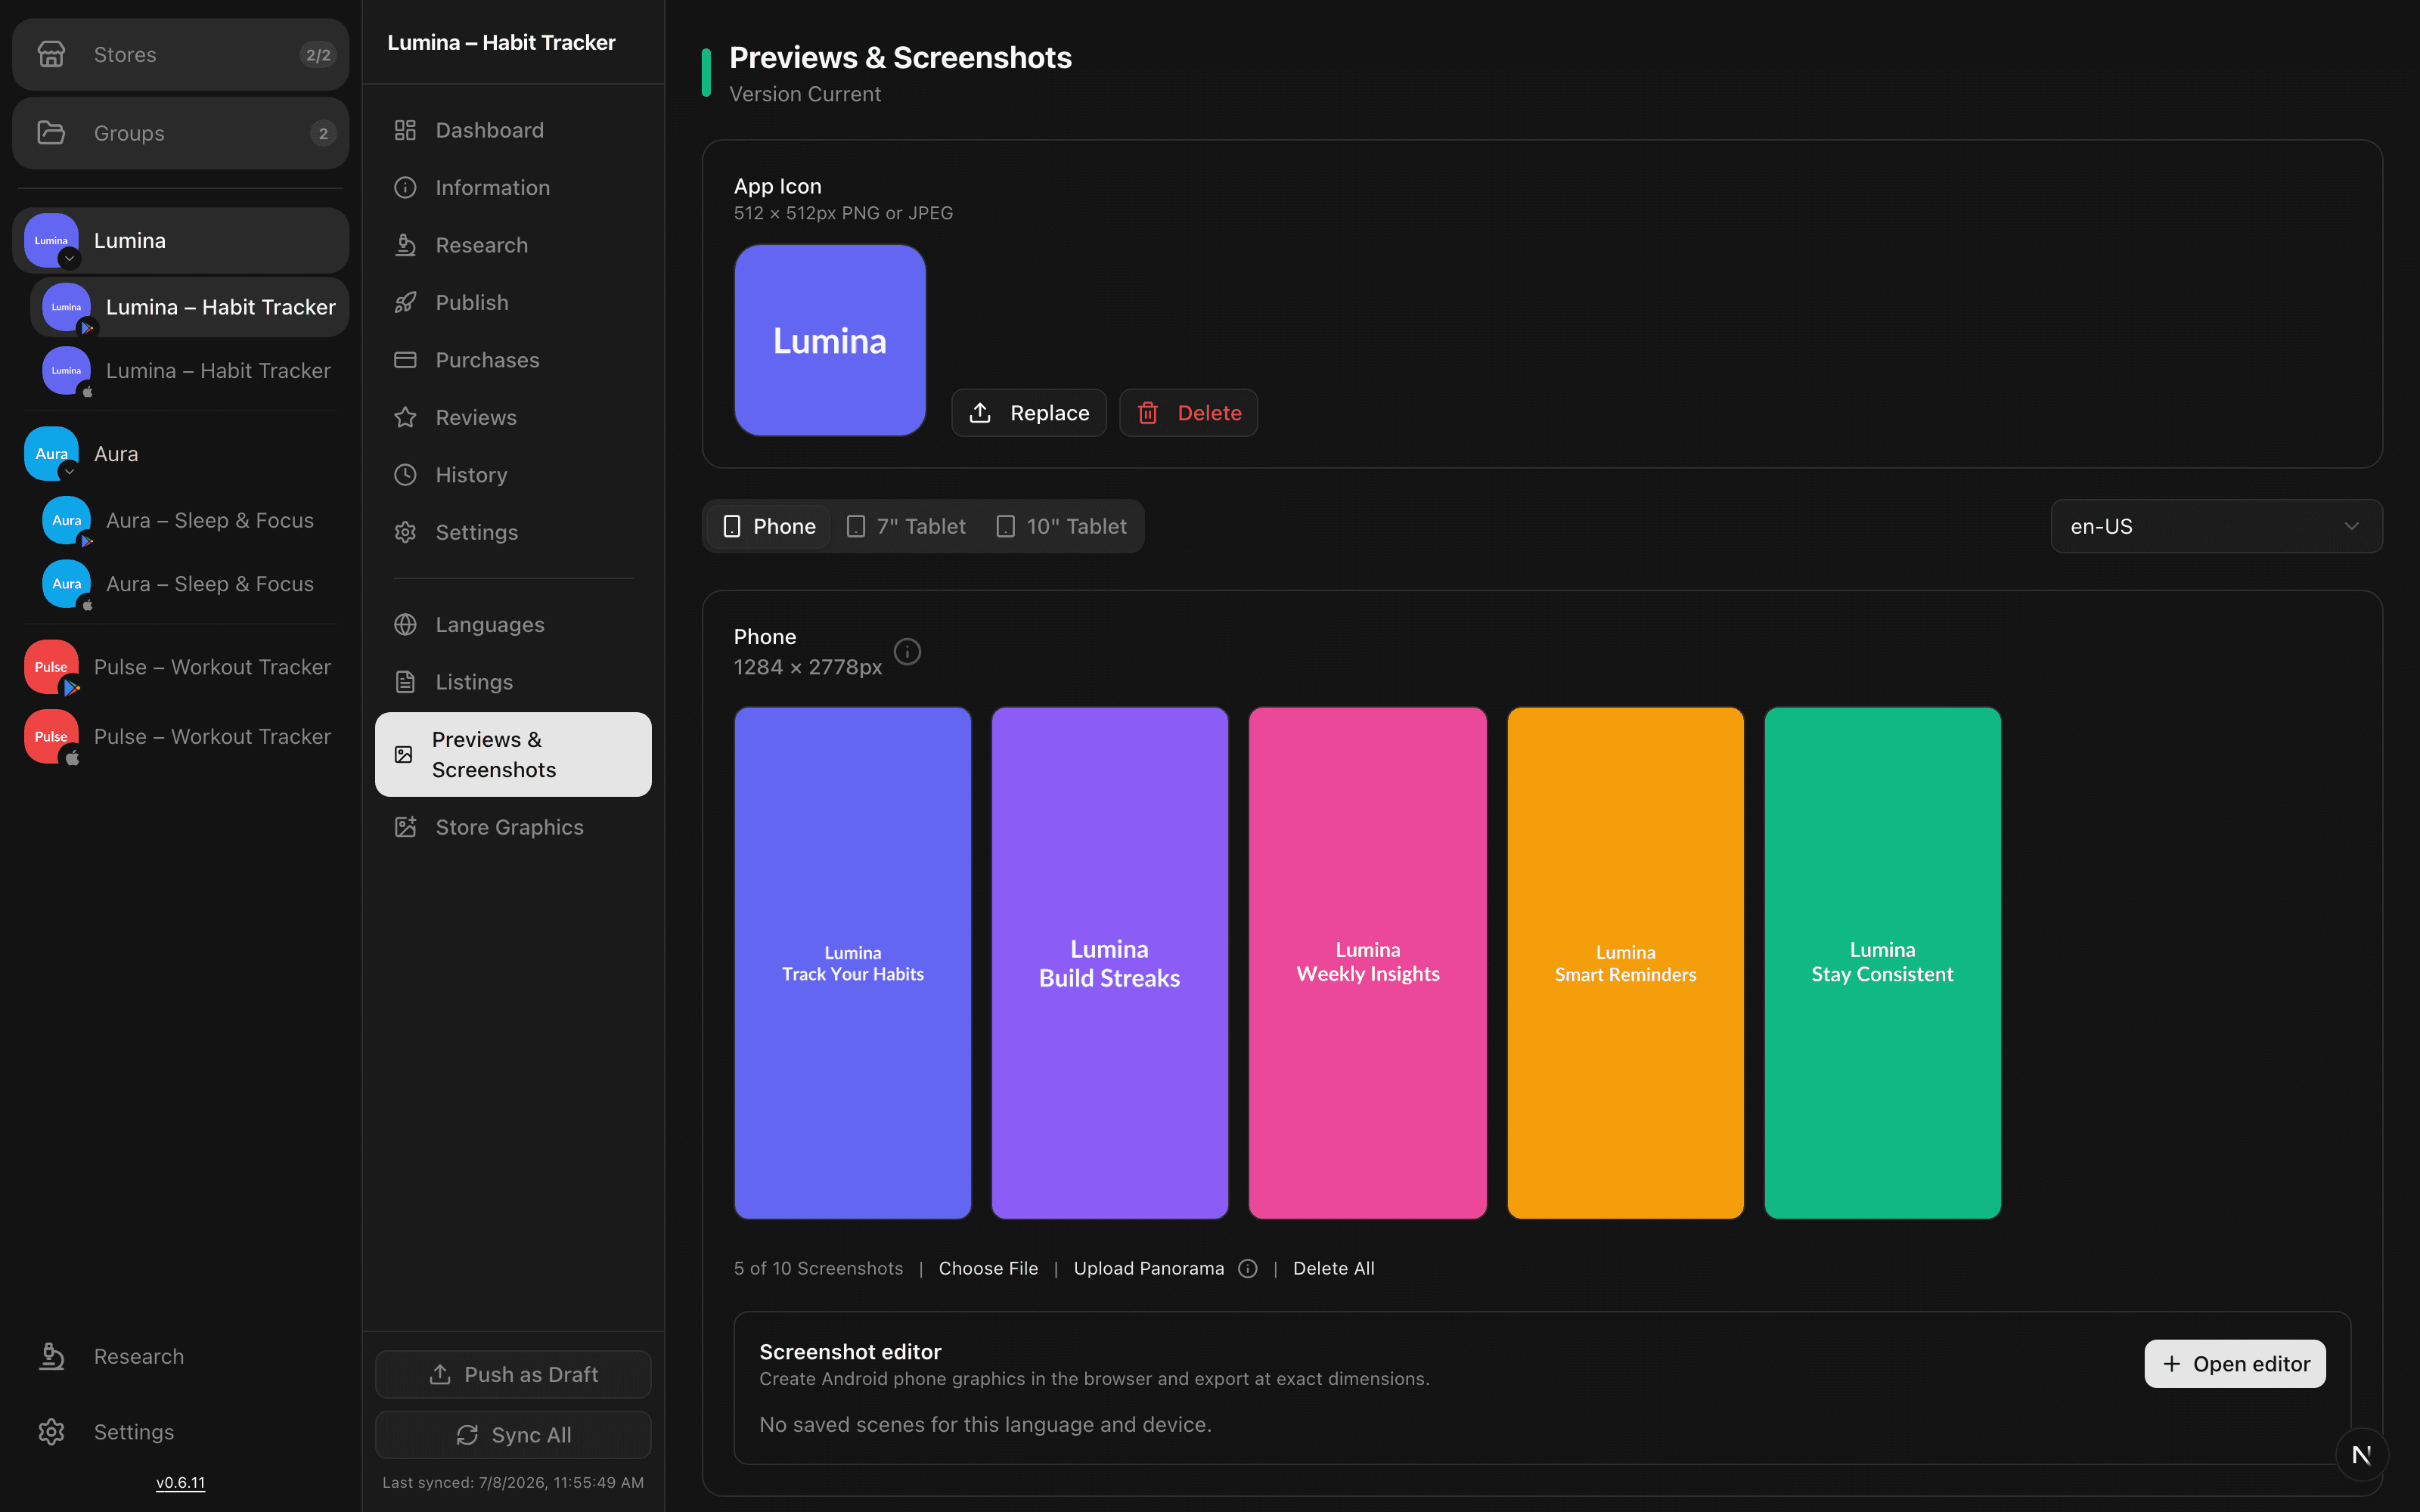Click the Delete All link

(x=1334, y=1268)
